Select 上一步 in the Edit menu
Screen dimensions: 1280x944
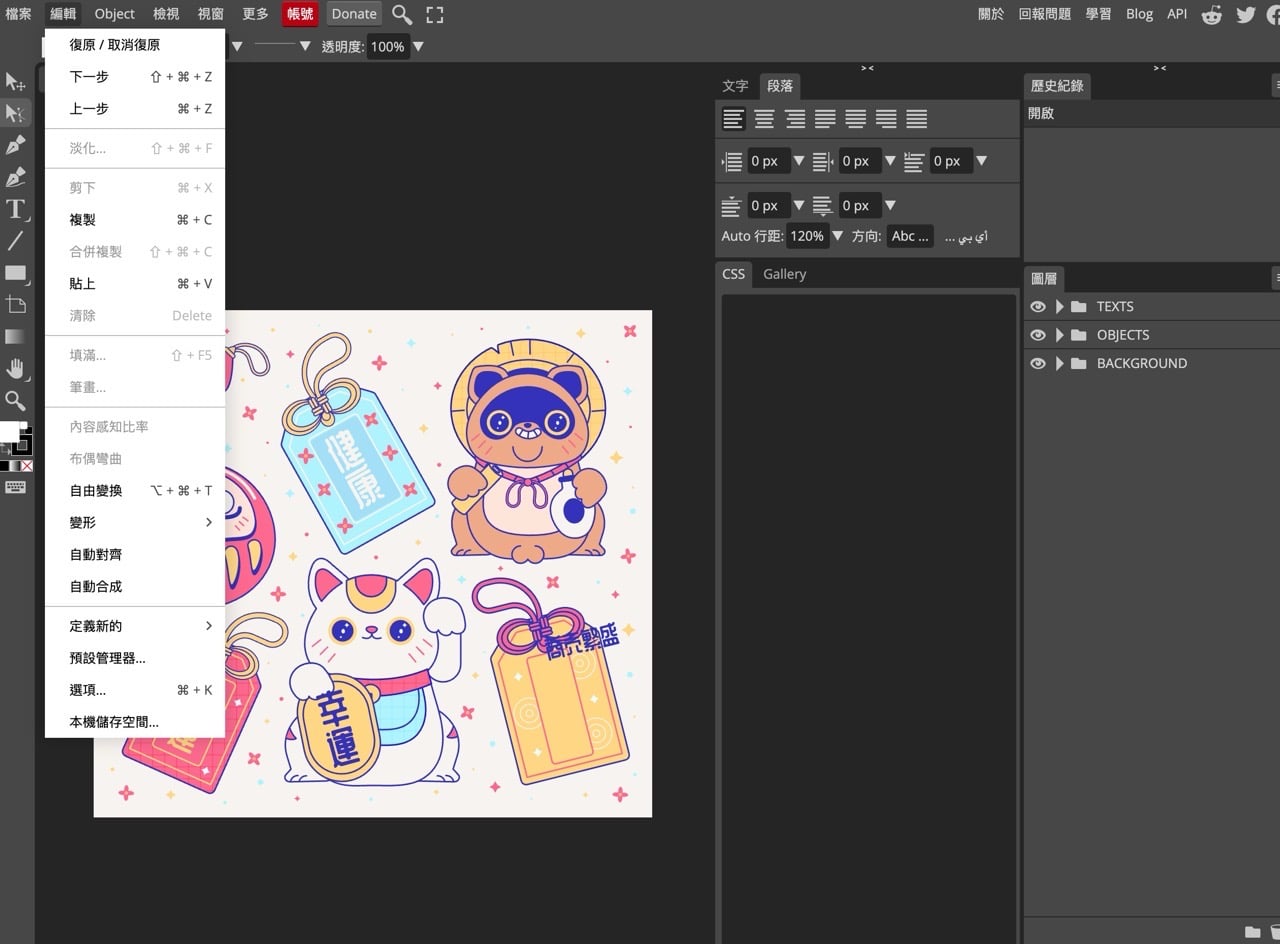tap(135, 108)
